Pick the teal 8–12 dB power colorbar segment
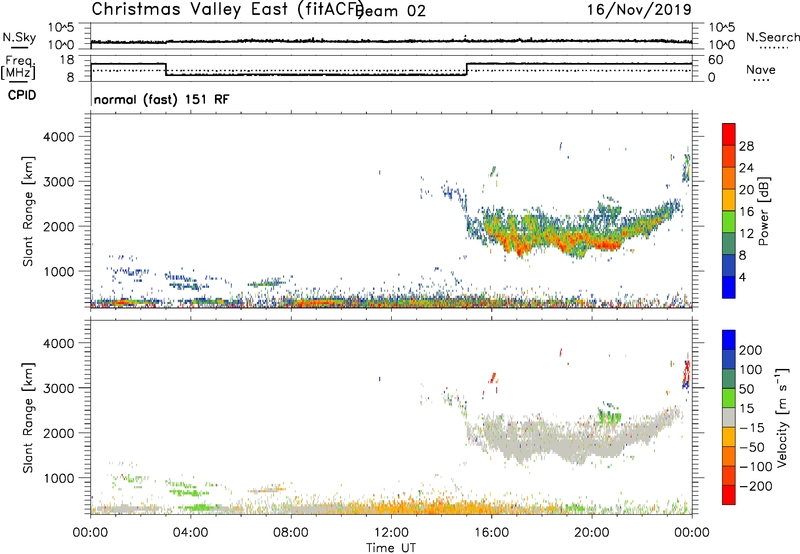Viewport: 800px width, 554px height. (729, 244)
